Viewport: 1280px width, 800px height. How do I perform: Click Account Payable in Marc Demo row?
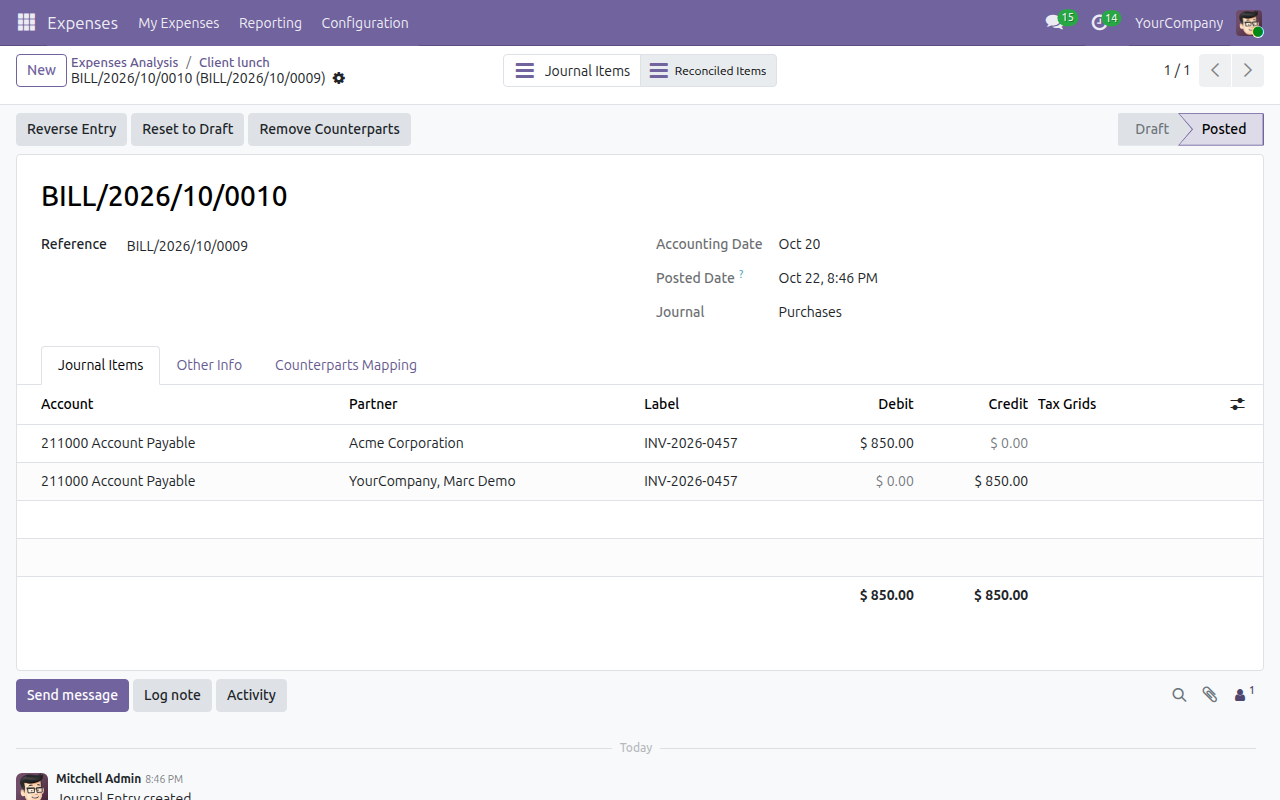tap(118, 481)
